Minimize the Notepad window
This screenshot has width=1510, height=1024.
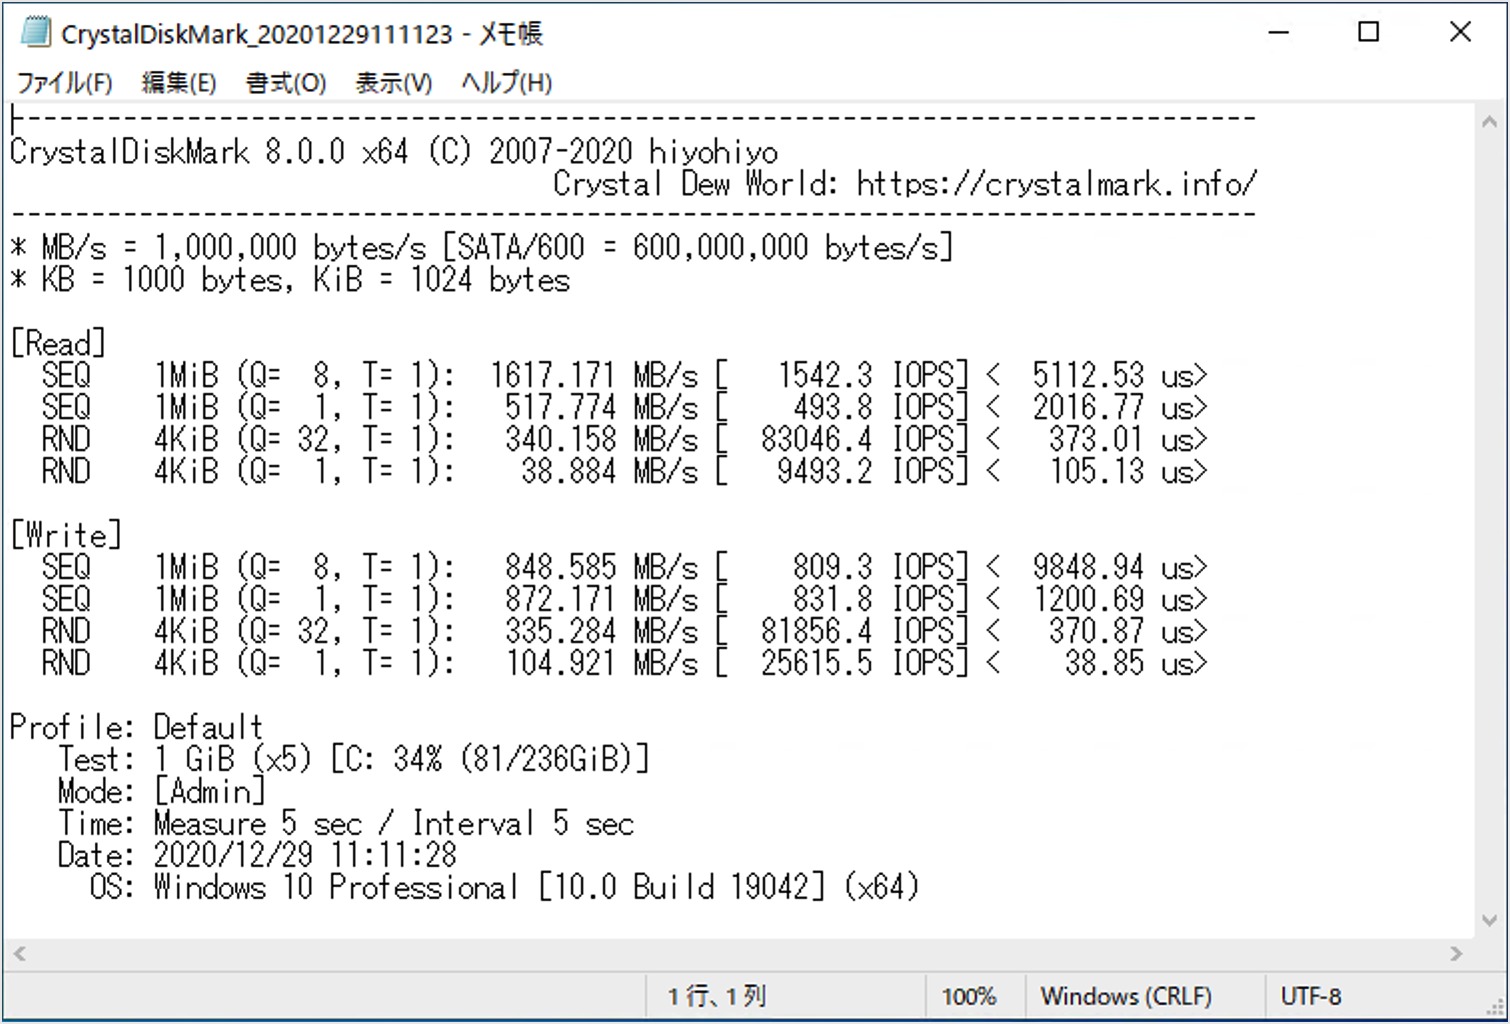tap(1278, 33)
